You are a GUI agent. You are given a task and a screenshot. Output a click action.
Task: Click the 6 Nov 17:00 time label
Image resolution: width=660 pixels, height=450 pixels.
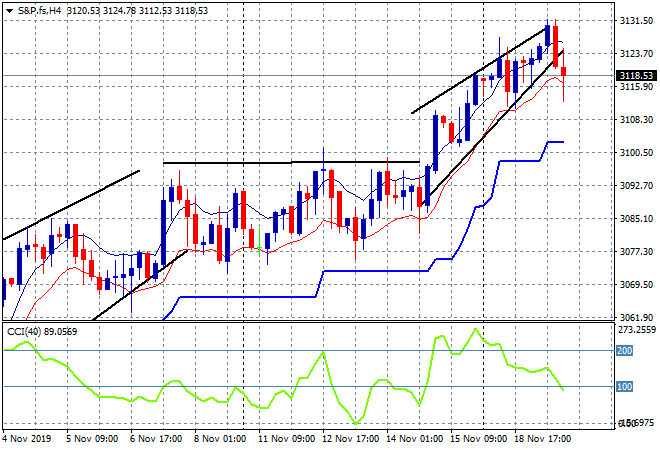[x=156, y=439]
